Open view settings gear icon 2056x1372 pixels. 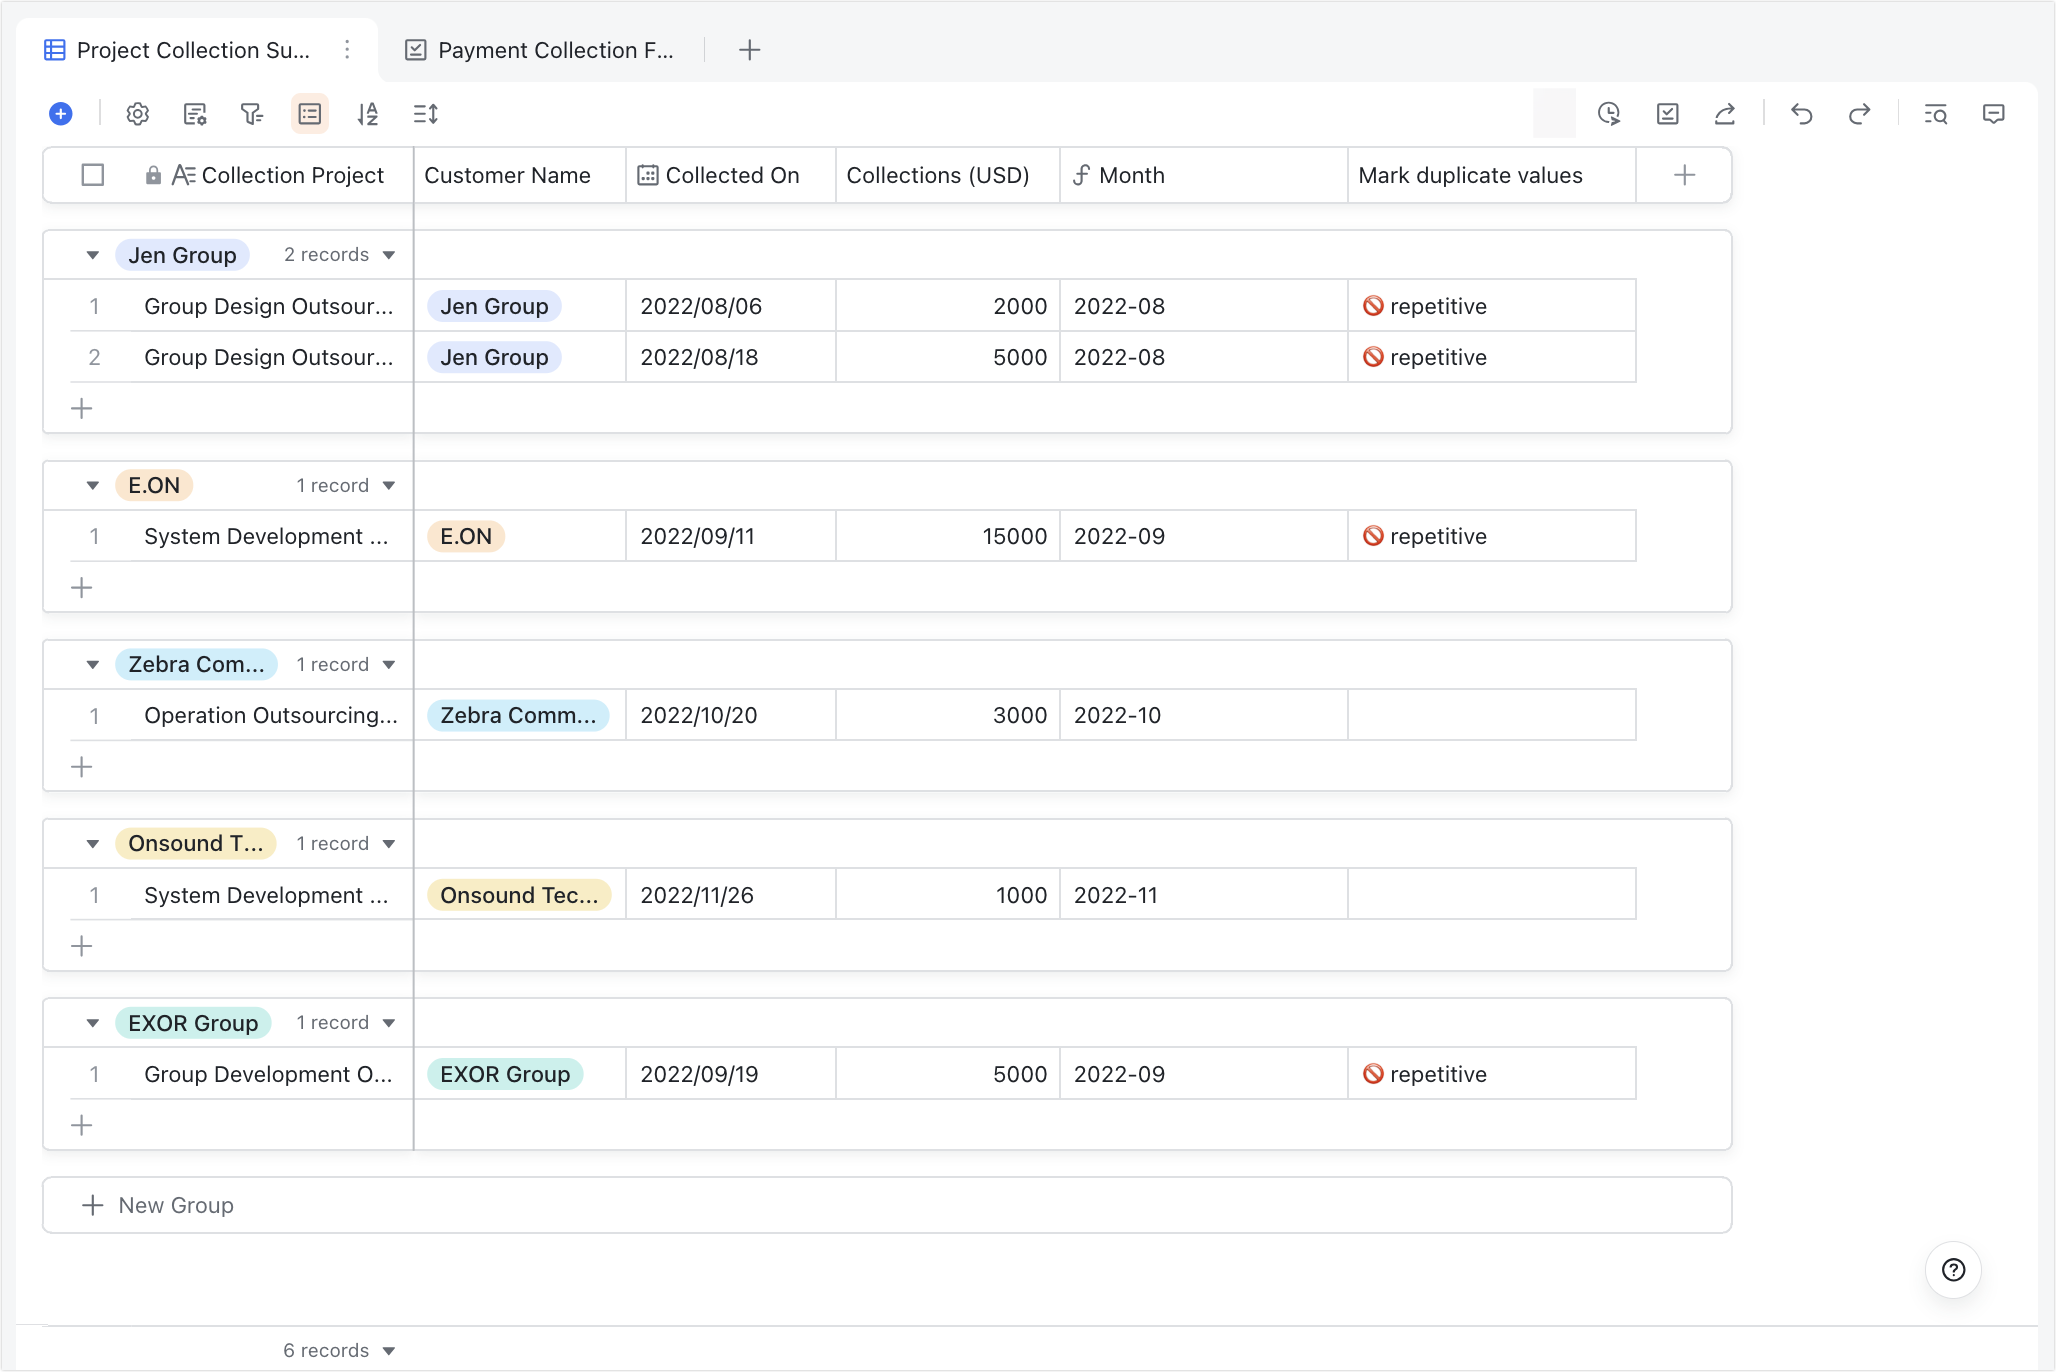(138, 114)
